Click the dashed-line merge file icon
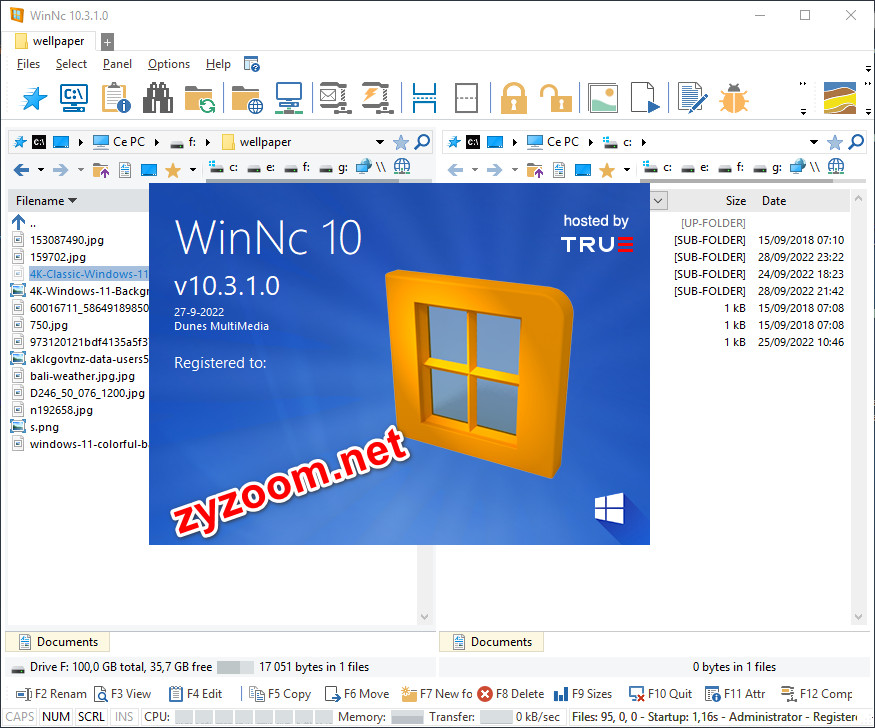Viewport: 875px width, 728px height. pyautogui.click(x=466, y=99)
